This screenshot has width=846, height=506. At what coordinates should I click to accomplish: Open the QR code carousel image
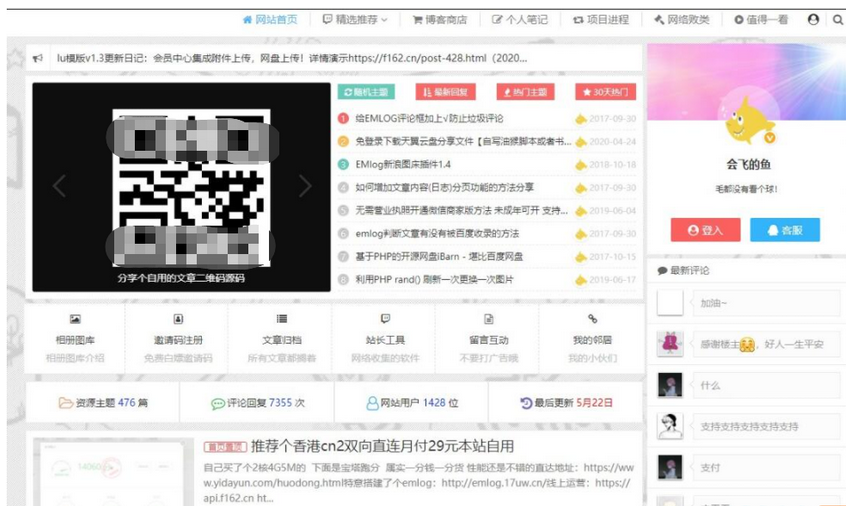point(191,188)
